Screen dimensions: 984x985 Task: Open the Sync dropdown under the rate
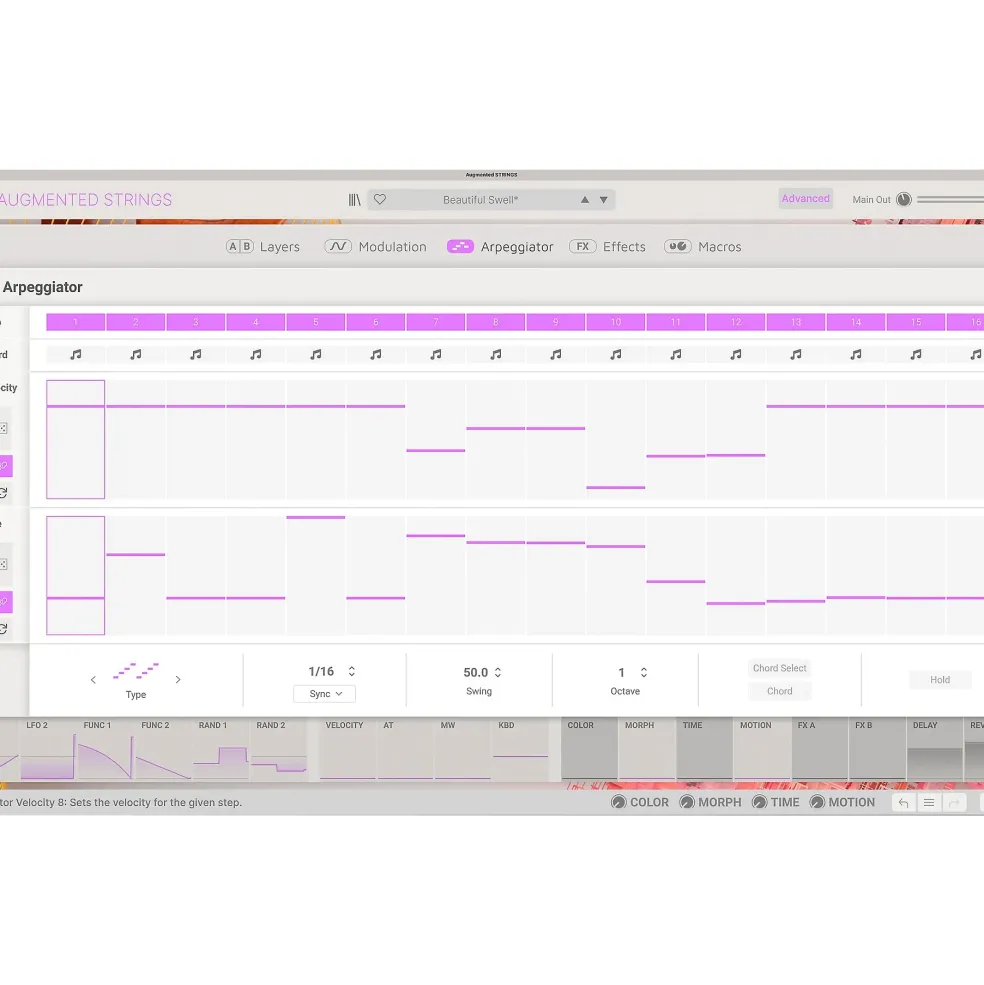pyautogui.click(x=325, y=694)
